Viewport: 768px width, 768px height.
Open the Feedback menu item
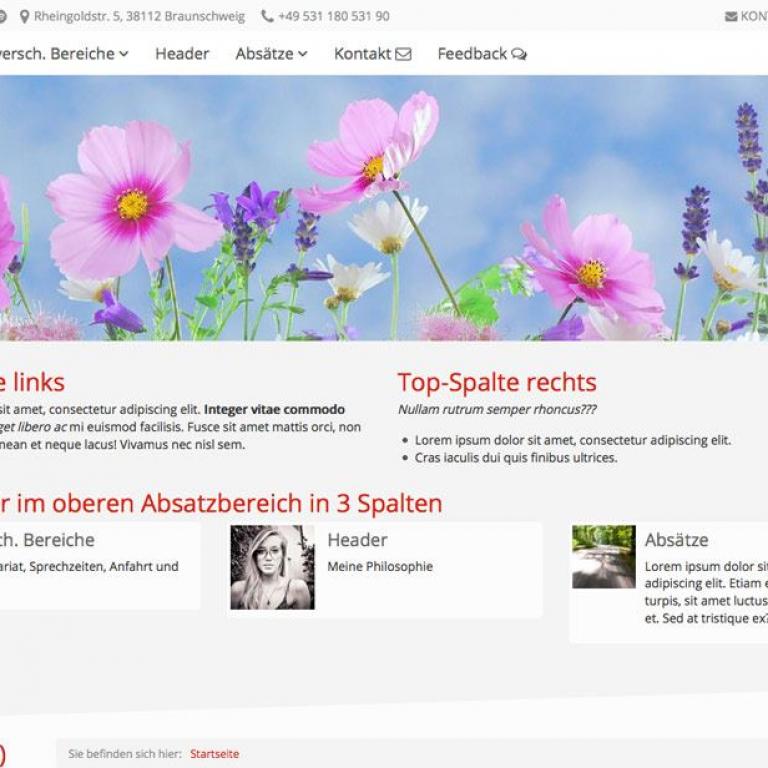pos(472,54)
